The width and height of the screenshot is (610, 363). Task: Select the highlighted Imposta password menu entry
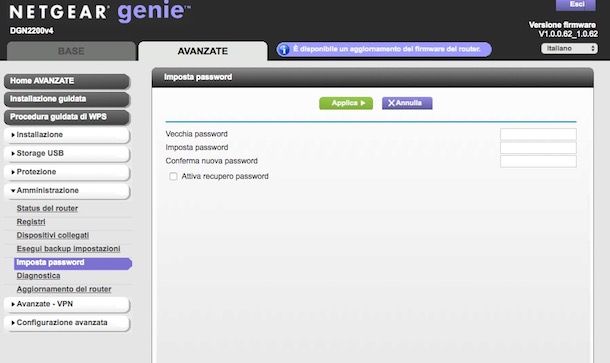73,263
